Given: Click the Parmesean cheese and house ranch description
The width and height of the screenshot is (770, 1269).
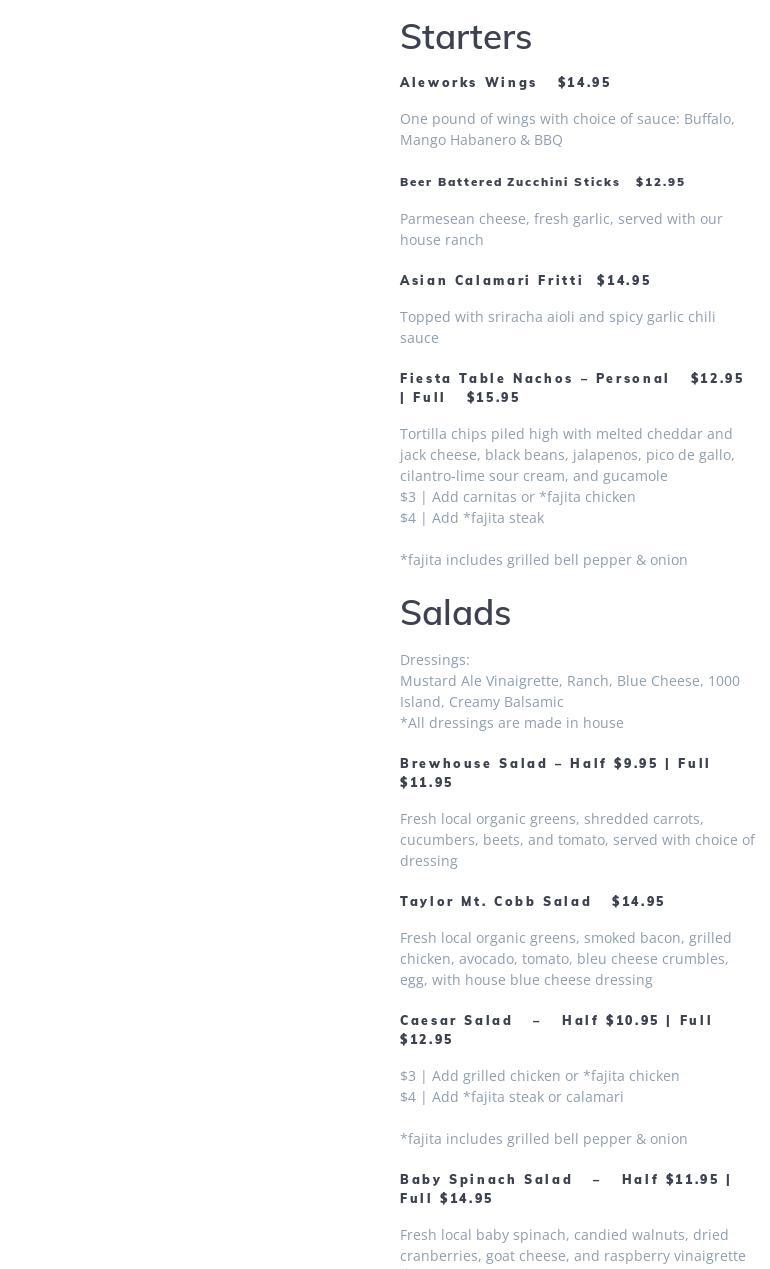Looking at the screenshot, I should (x=561, y=229).
